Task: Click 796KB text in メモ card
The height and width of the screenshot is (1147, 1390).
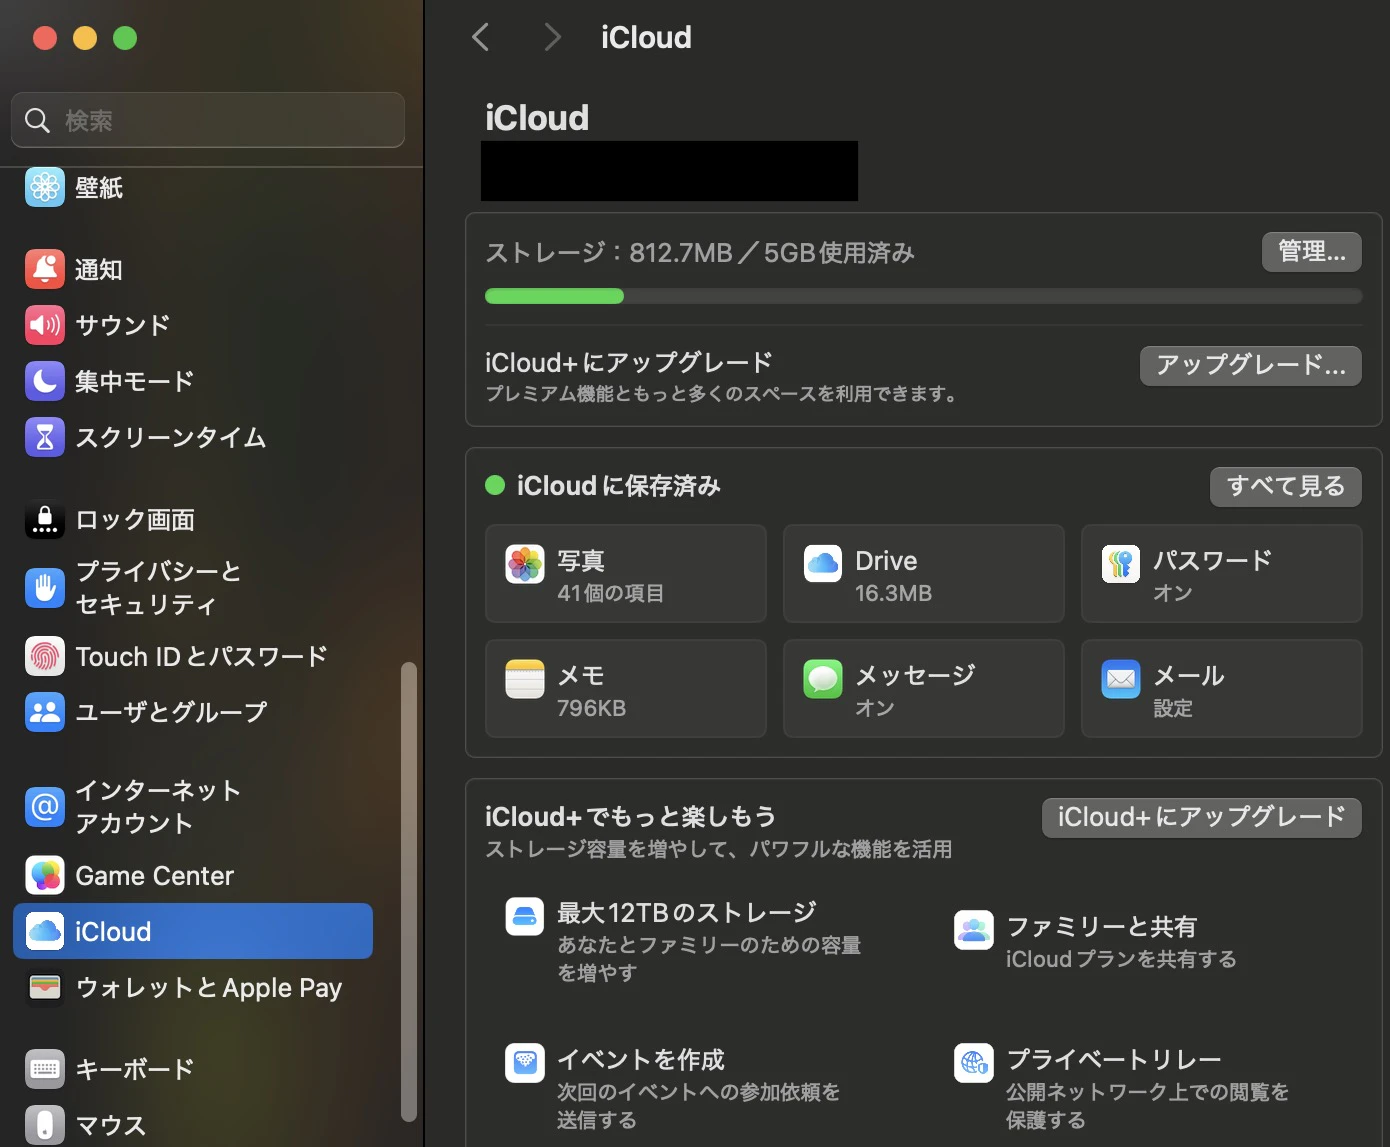Action: (591, 708)
